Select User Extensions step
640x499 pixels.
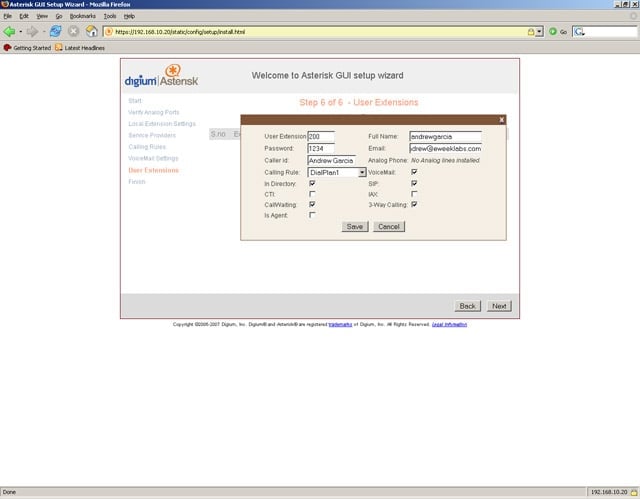(x=153, y=170)
